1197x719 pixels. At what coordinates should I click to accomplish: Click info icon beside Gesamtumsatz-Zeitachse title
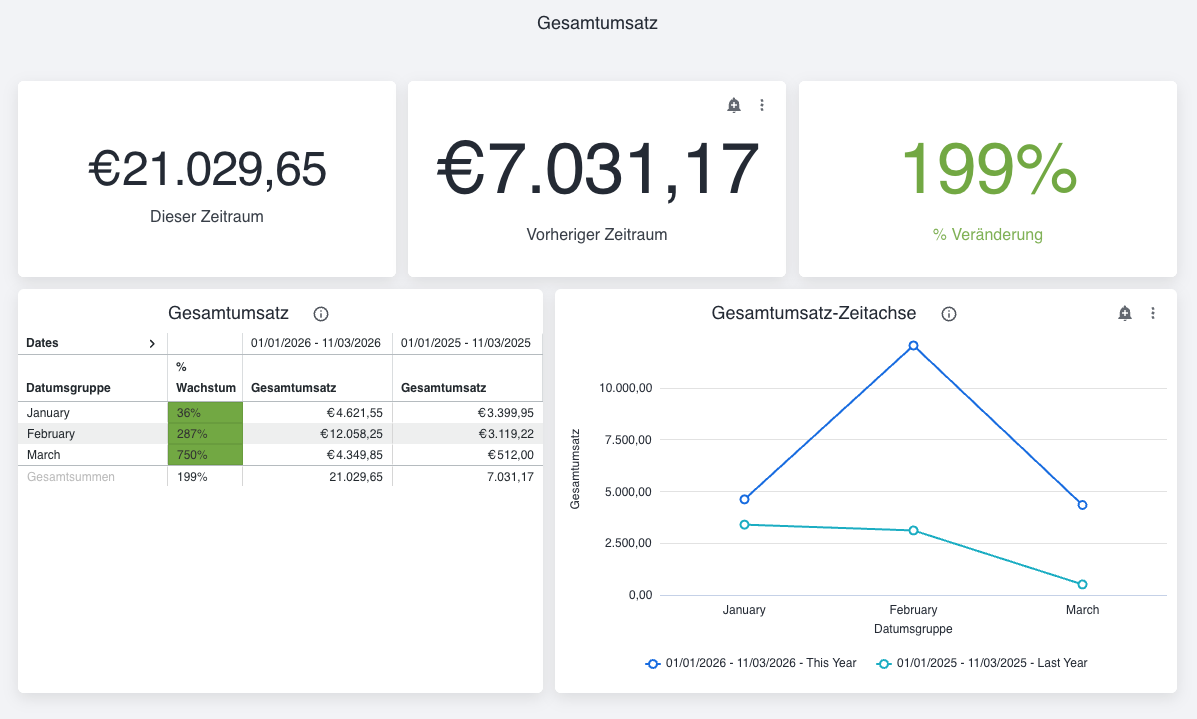click(x=949, y=314)
